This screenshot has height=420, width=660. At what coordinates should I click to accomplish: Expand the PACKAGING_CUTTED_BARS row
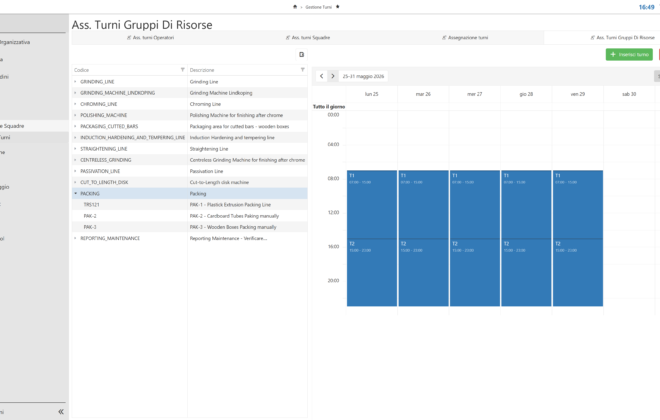(75, 126)
